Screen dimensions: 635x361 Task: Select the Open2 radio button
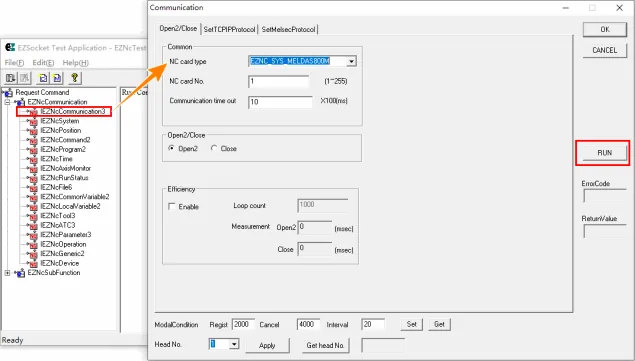(171, 148)
